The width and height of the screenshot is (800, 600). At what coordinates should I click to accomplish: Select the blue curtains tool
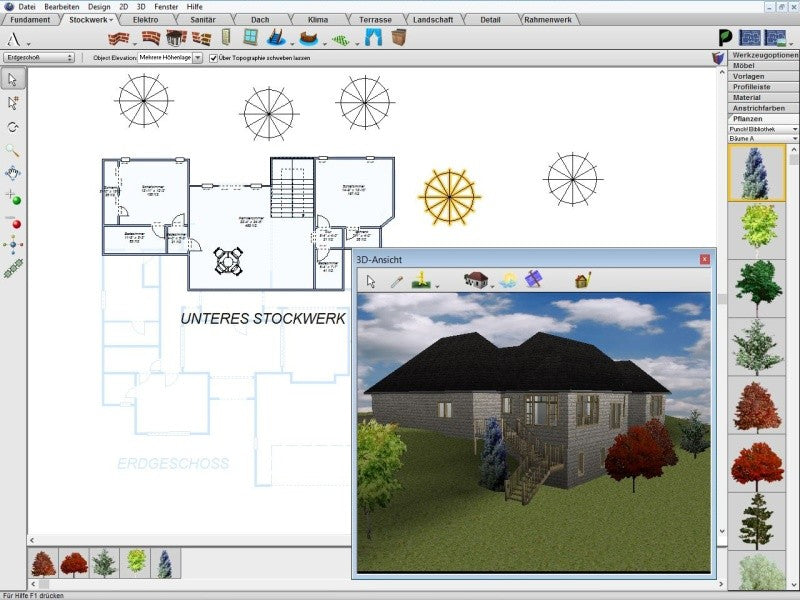point(373,37)
